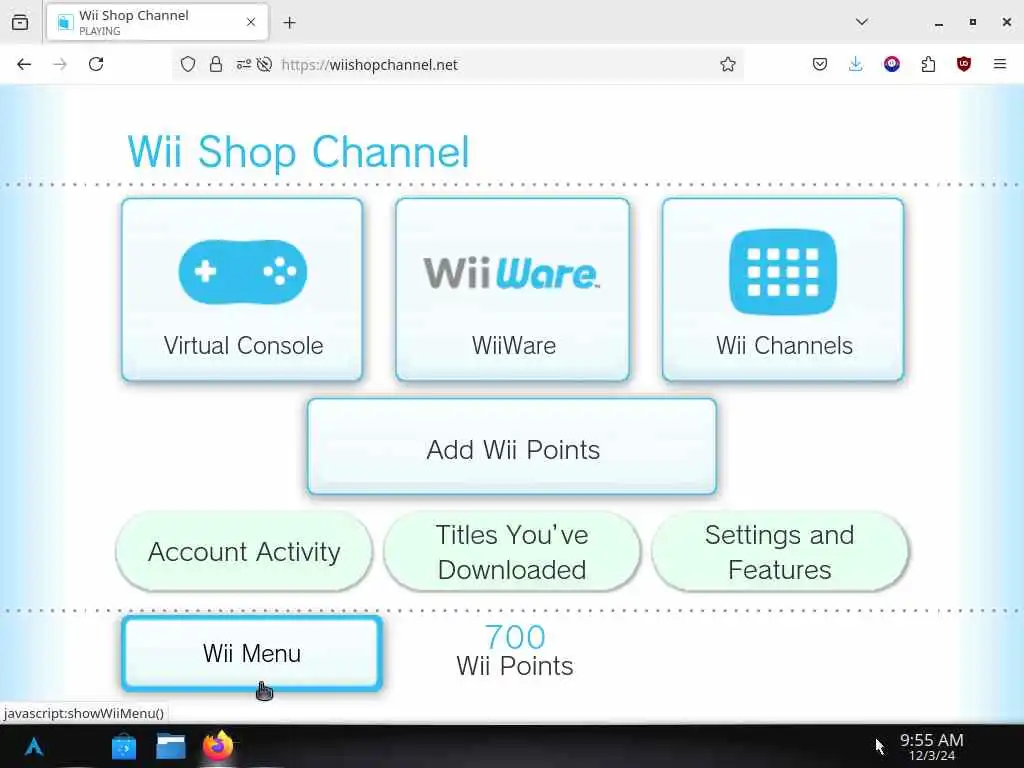Click the Firefox icon on the taskbar
The image size is (1024, 768).
(217, 746)
